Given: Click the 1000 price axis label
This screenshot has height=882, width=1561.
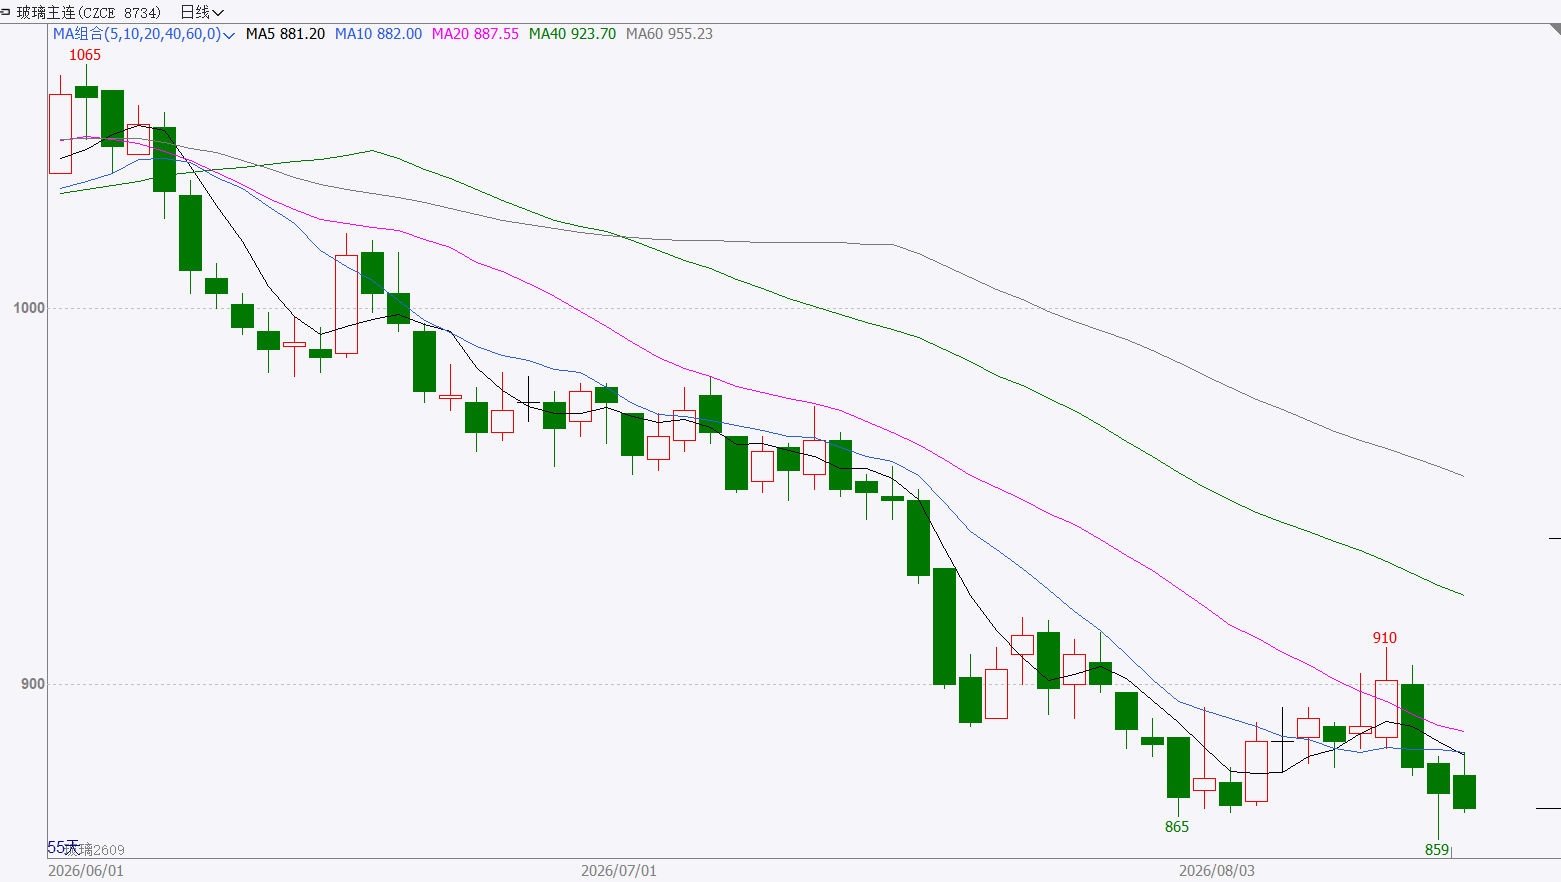Looking at the screenshot, I should click(29, 308).
